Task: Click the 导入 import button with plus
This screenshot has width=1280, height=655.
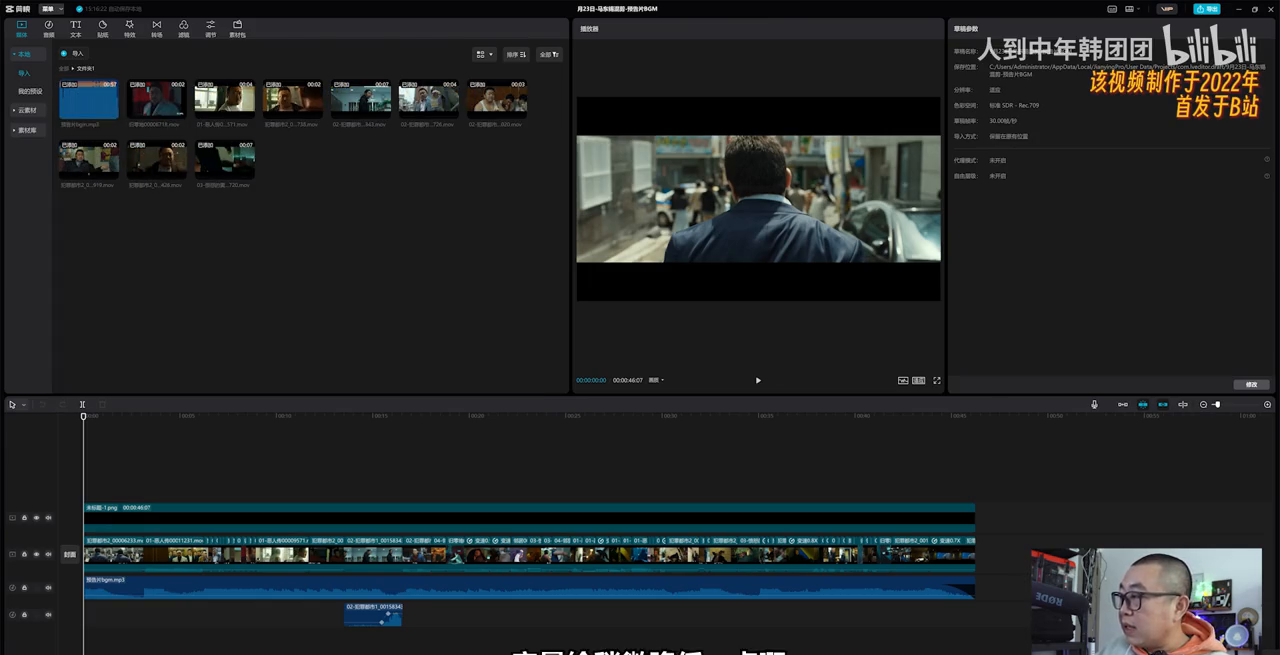Action: (72, 53)
